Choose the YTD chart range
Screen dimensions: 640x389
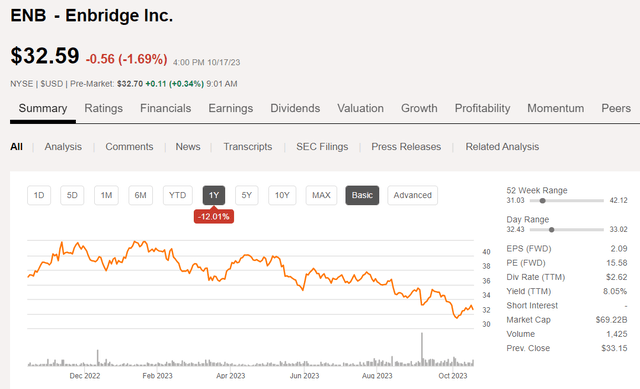point(178,195)
